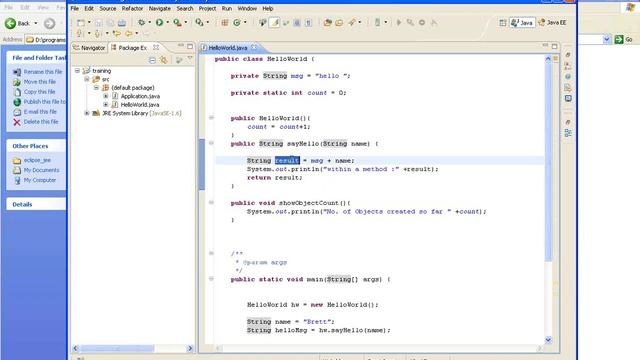This screenshot has width=640, height=360.
Task: Toggle Link with Editor in Package Explorer
Action: 164,60
